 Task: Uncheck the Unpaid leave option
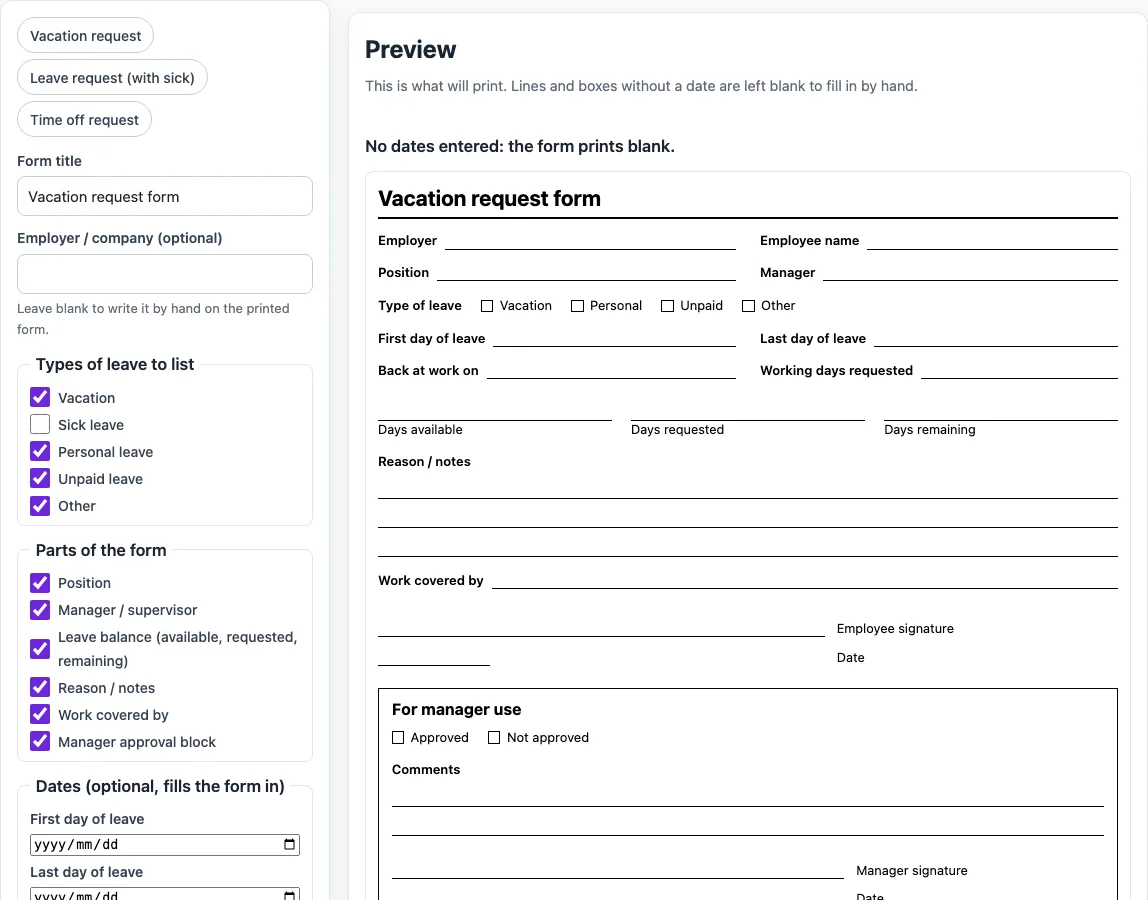click(x=40, y=479)
